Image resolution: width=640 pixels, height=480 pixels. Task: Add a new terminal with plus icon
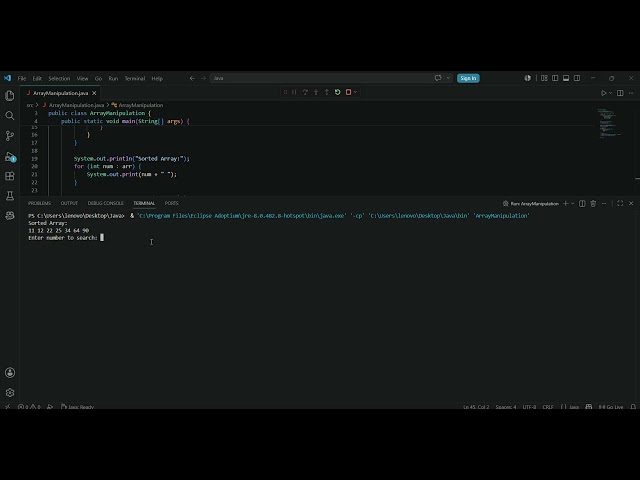[566, 203]
